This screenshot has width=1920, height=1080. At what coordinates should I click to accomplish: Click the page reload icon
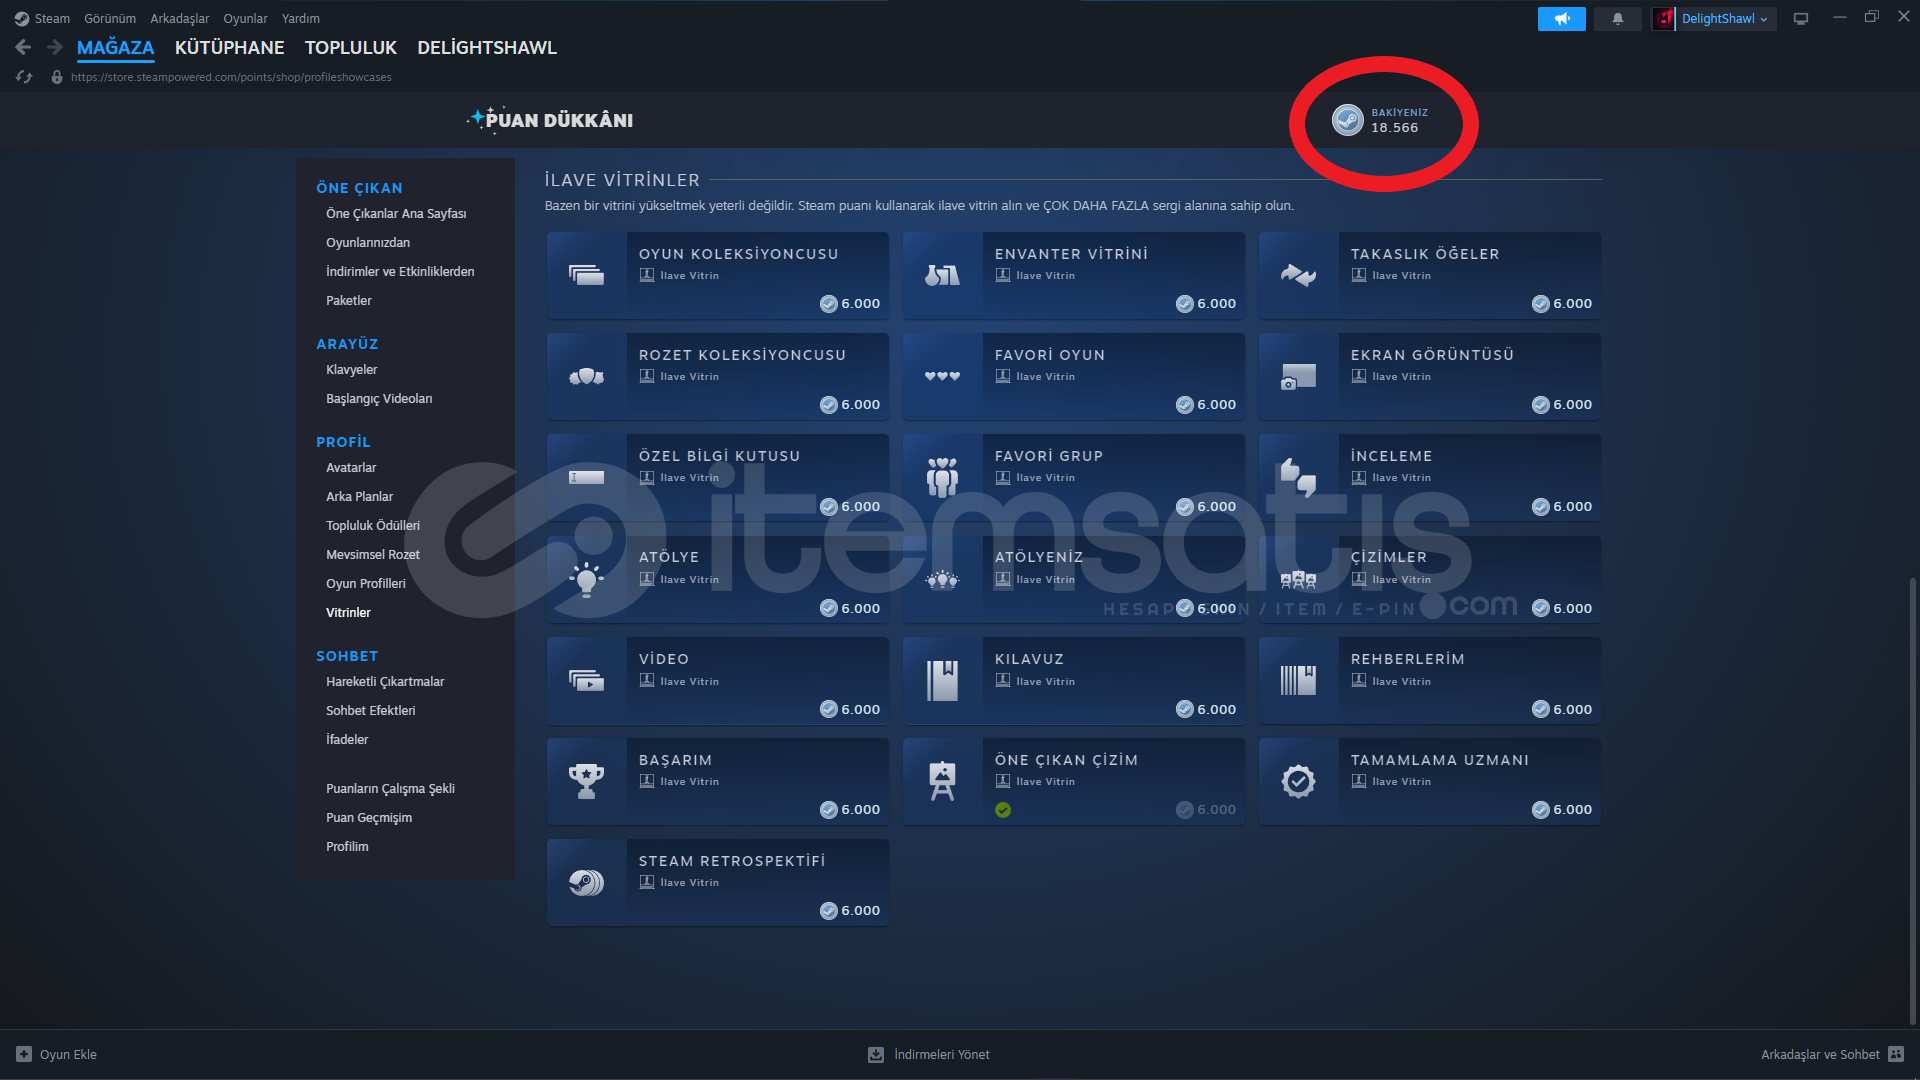pos(24,77)
